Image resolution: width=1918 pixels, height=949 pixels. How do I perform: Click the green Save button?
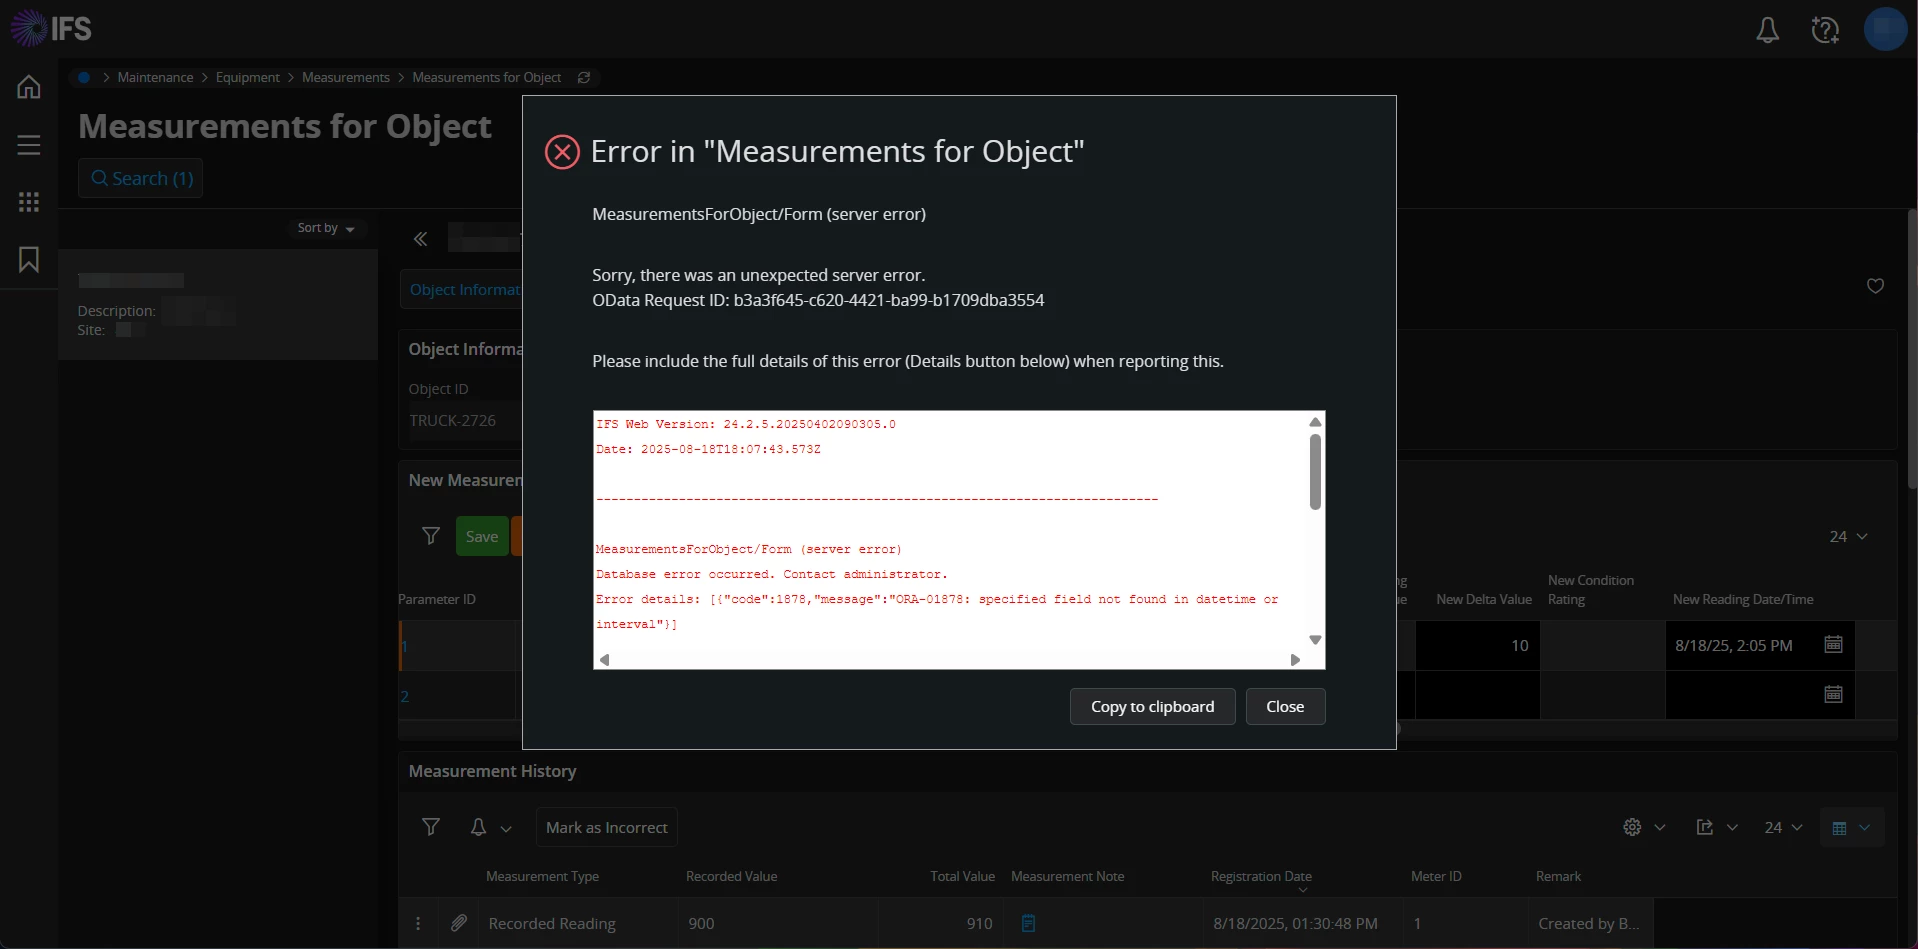pyautogui.click(x=481, y=536)
